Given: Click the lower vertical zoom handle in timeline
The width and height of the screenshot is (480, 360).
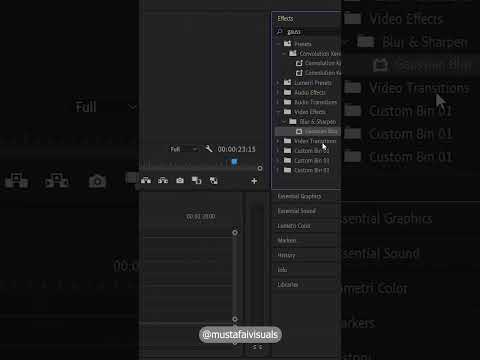Looking at the screenshot, I should [235, 319].
